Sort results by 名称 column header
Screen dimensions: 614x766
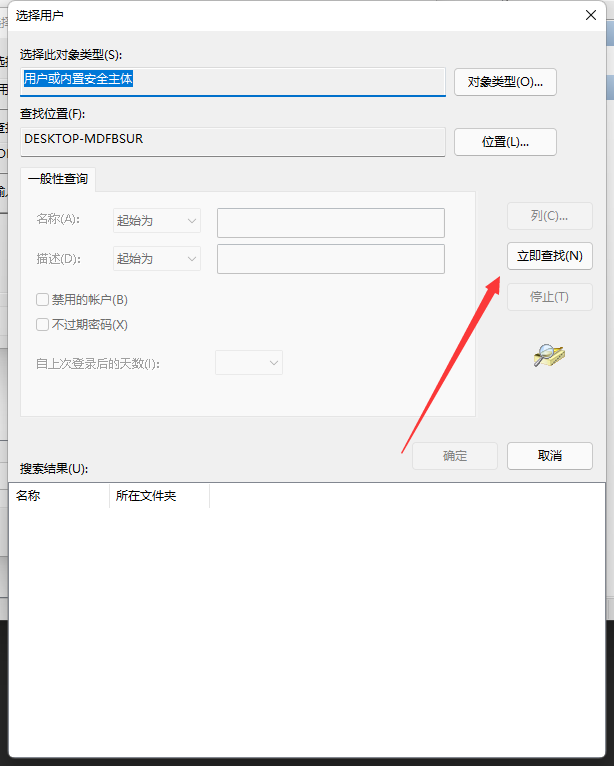tap(59, 496)
